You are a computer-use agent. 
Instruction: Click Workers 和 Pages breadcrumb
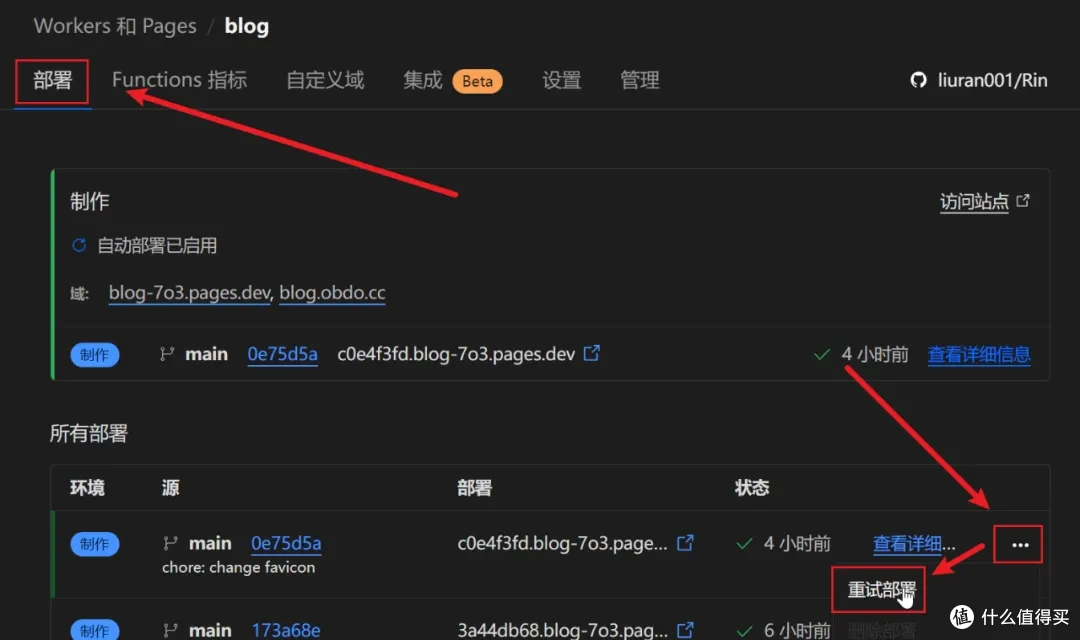pos(115,26)
